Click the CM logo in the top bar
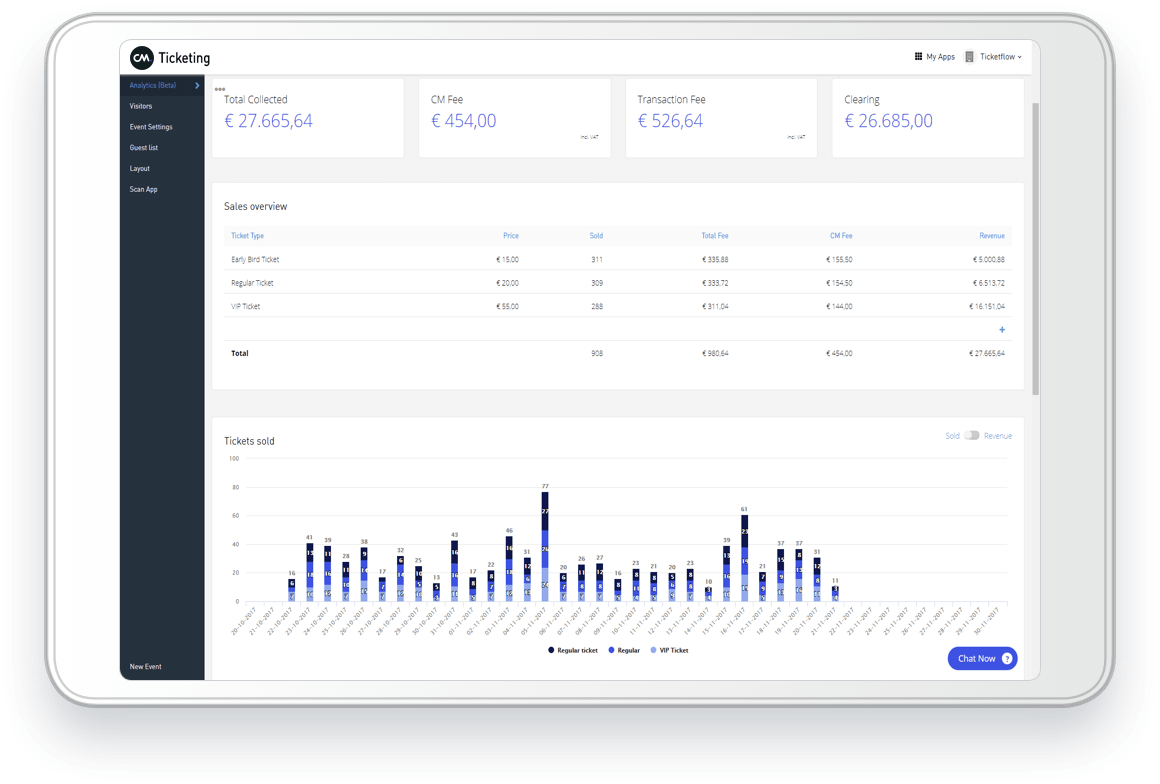The image size is (1160, 784). (138, 58)
